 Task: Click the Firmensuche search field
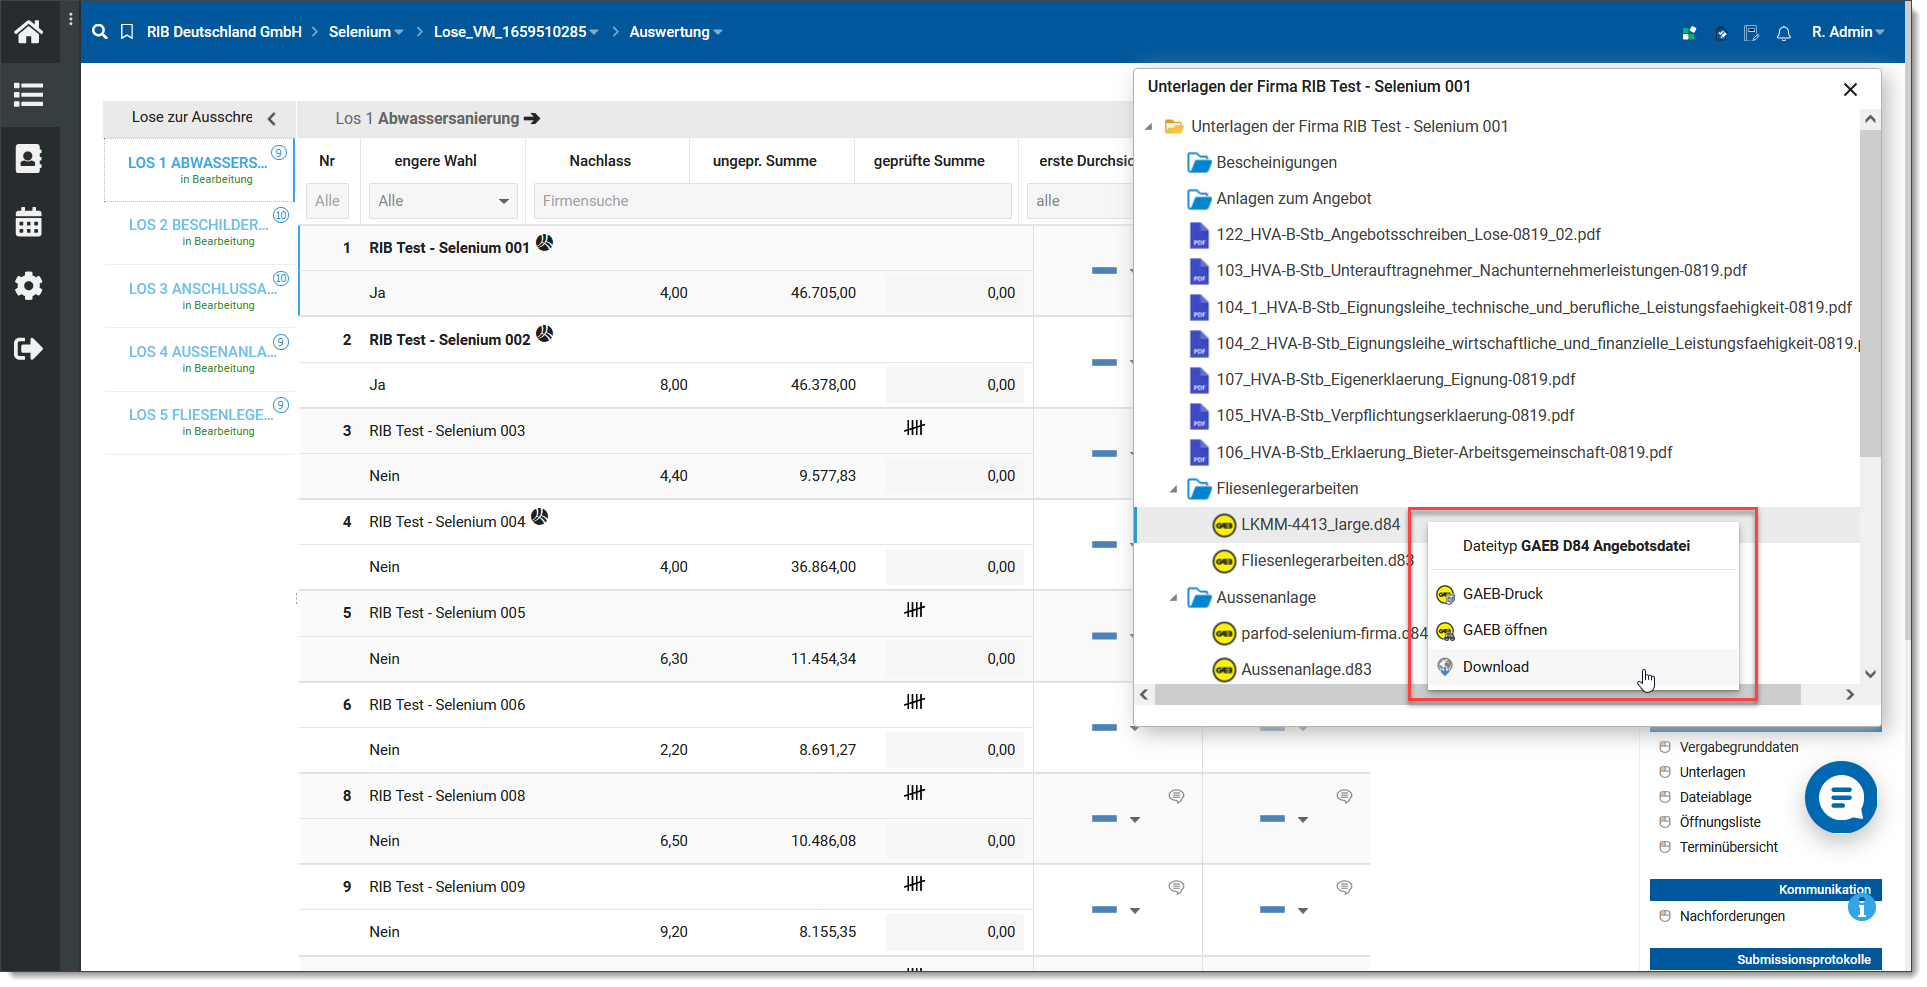click(772, 201)
